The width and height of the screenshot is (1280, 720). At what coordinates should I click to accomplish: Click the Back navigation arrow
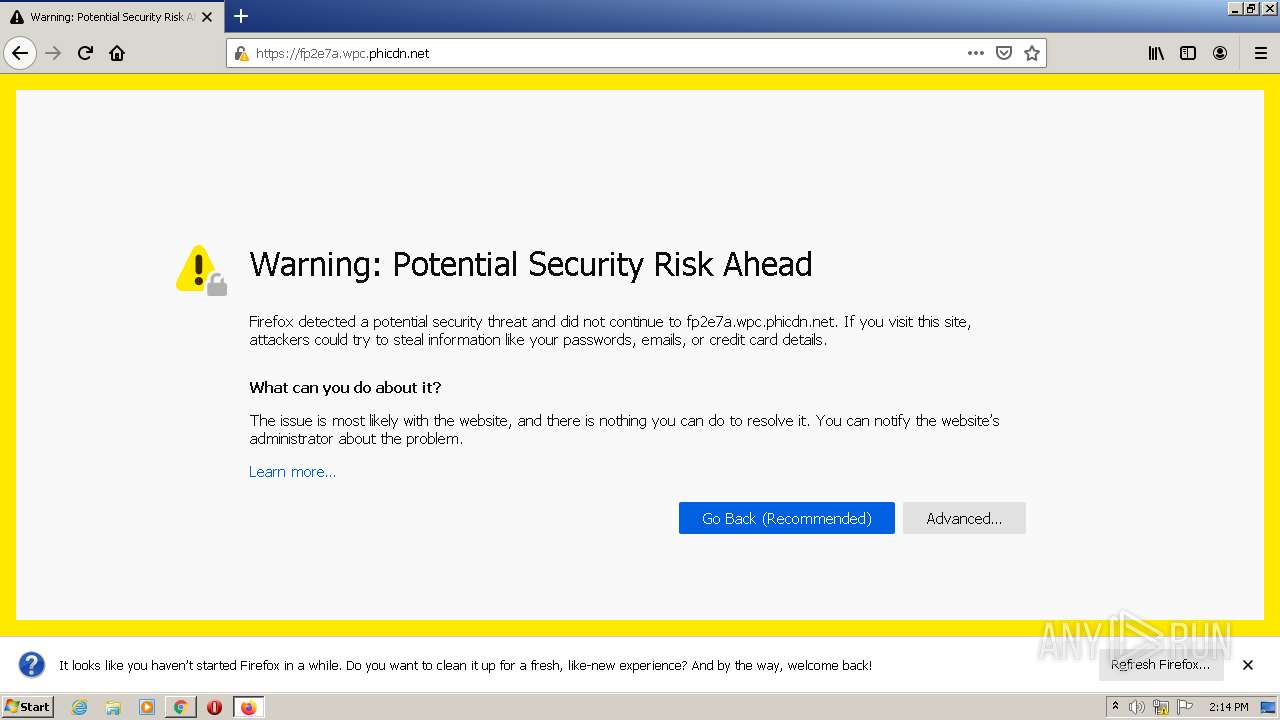[20, 53]
